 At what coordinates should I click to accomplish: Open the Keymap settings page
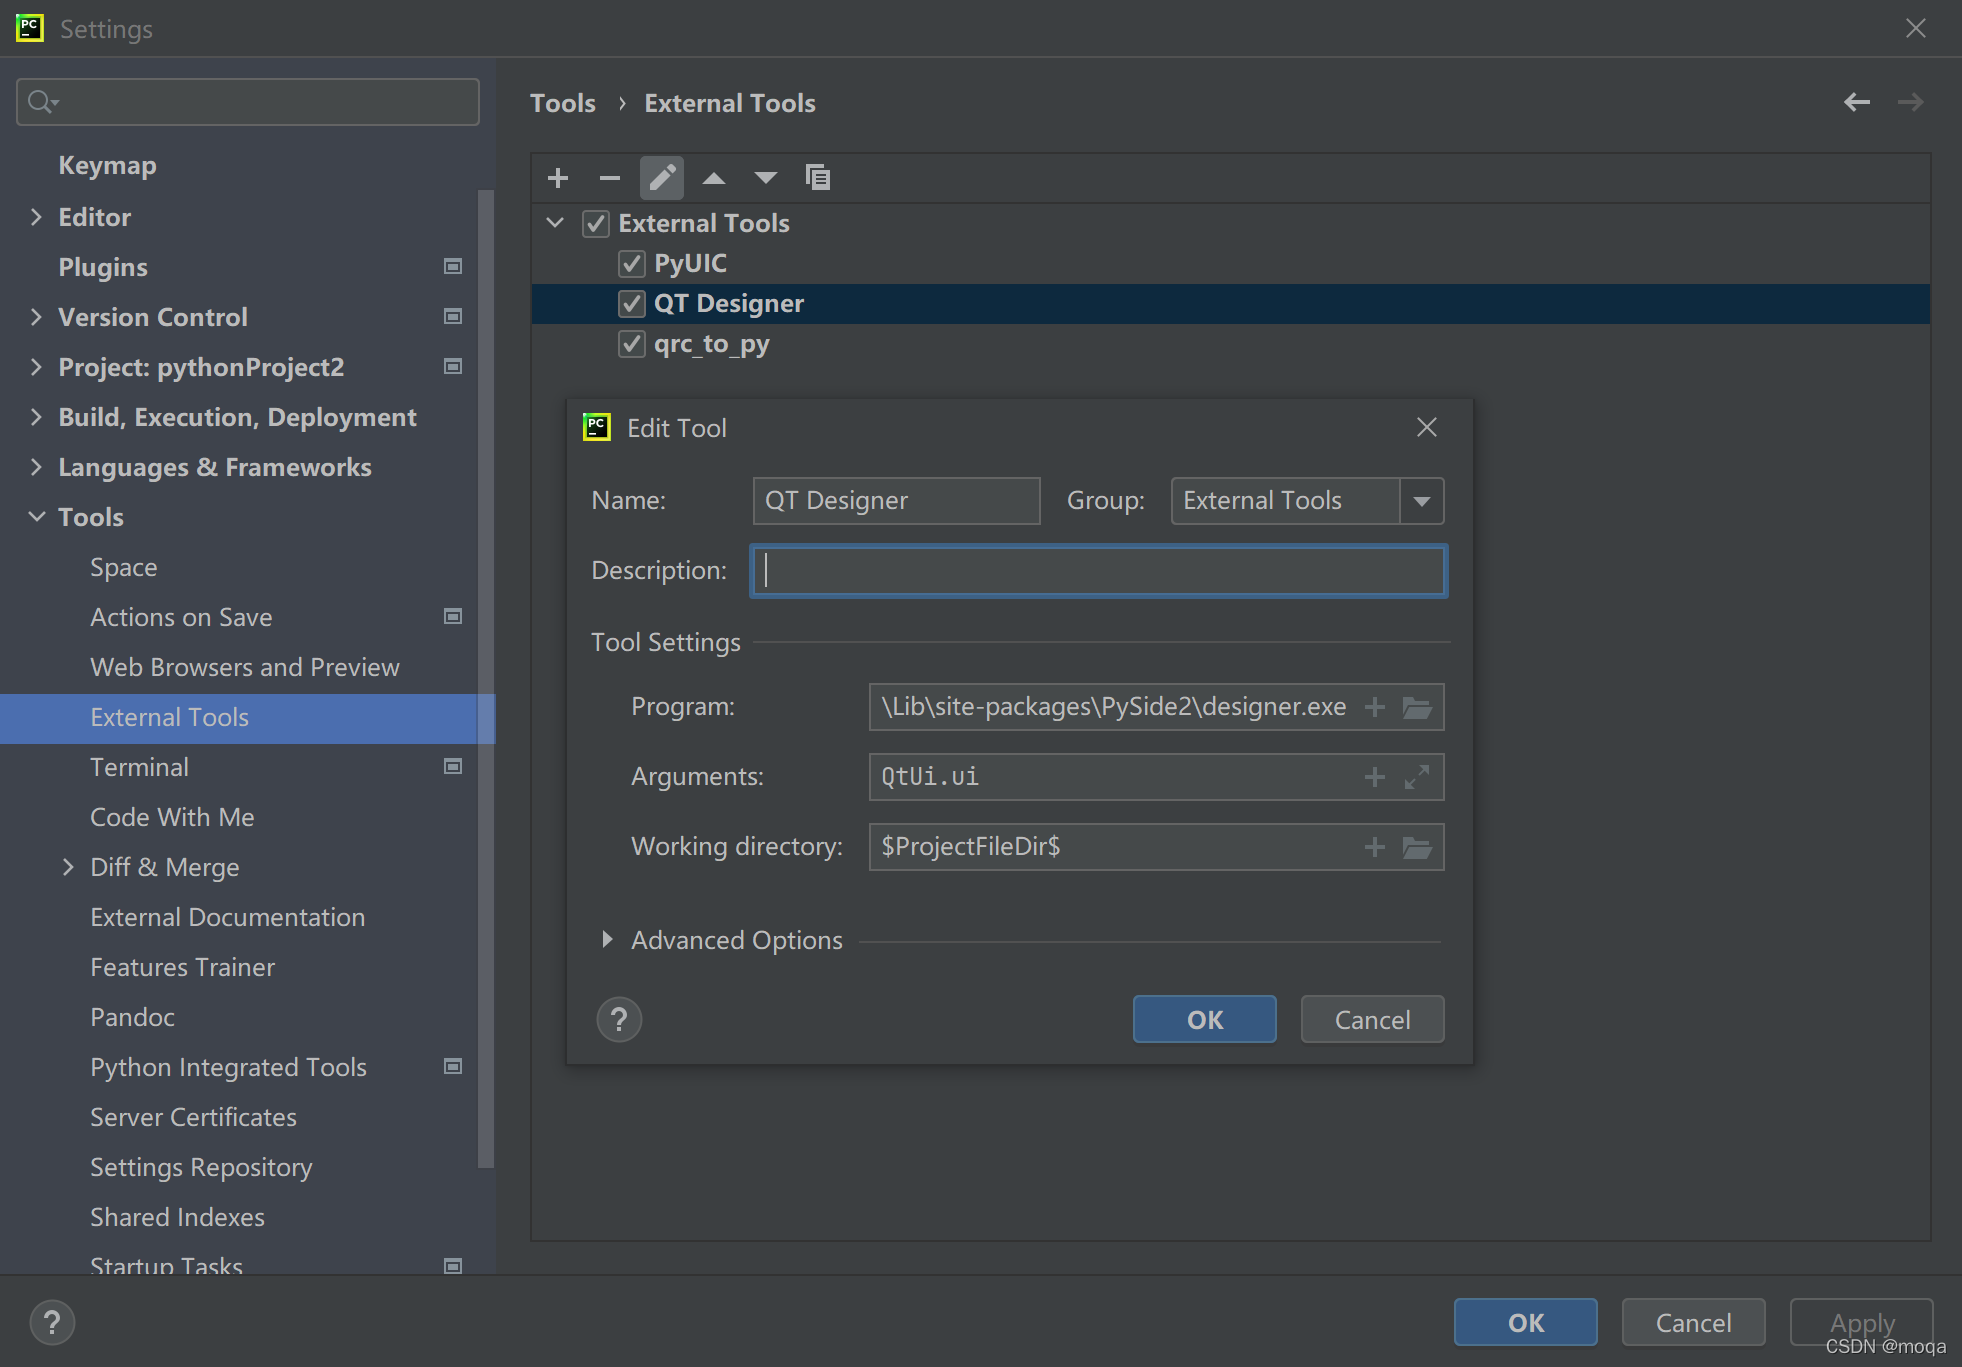(x=107, y=166)
